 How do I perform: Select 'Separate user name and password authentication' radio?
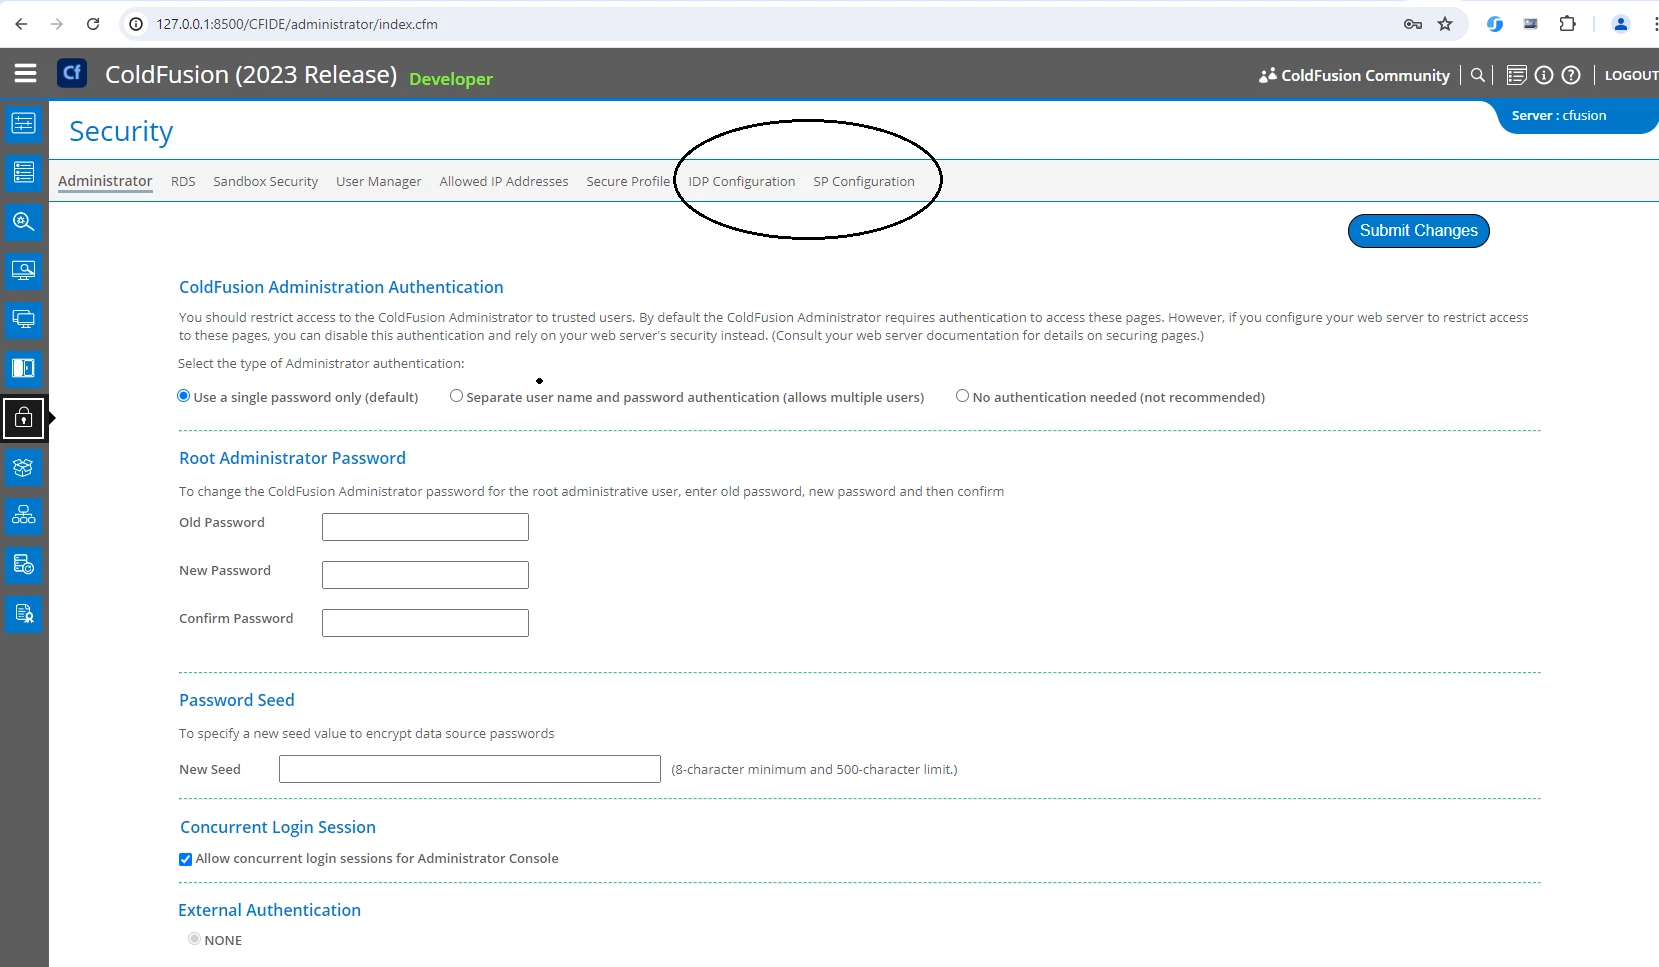tap(456, 396)
